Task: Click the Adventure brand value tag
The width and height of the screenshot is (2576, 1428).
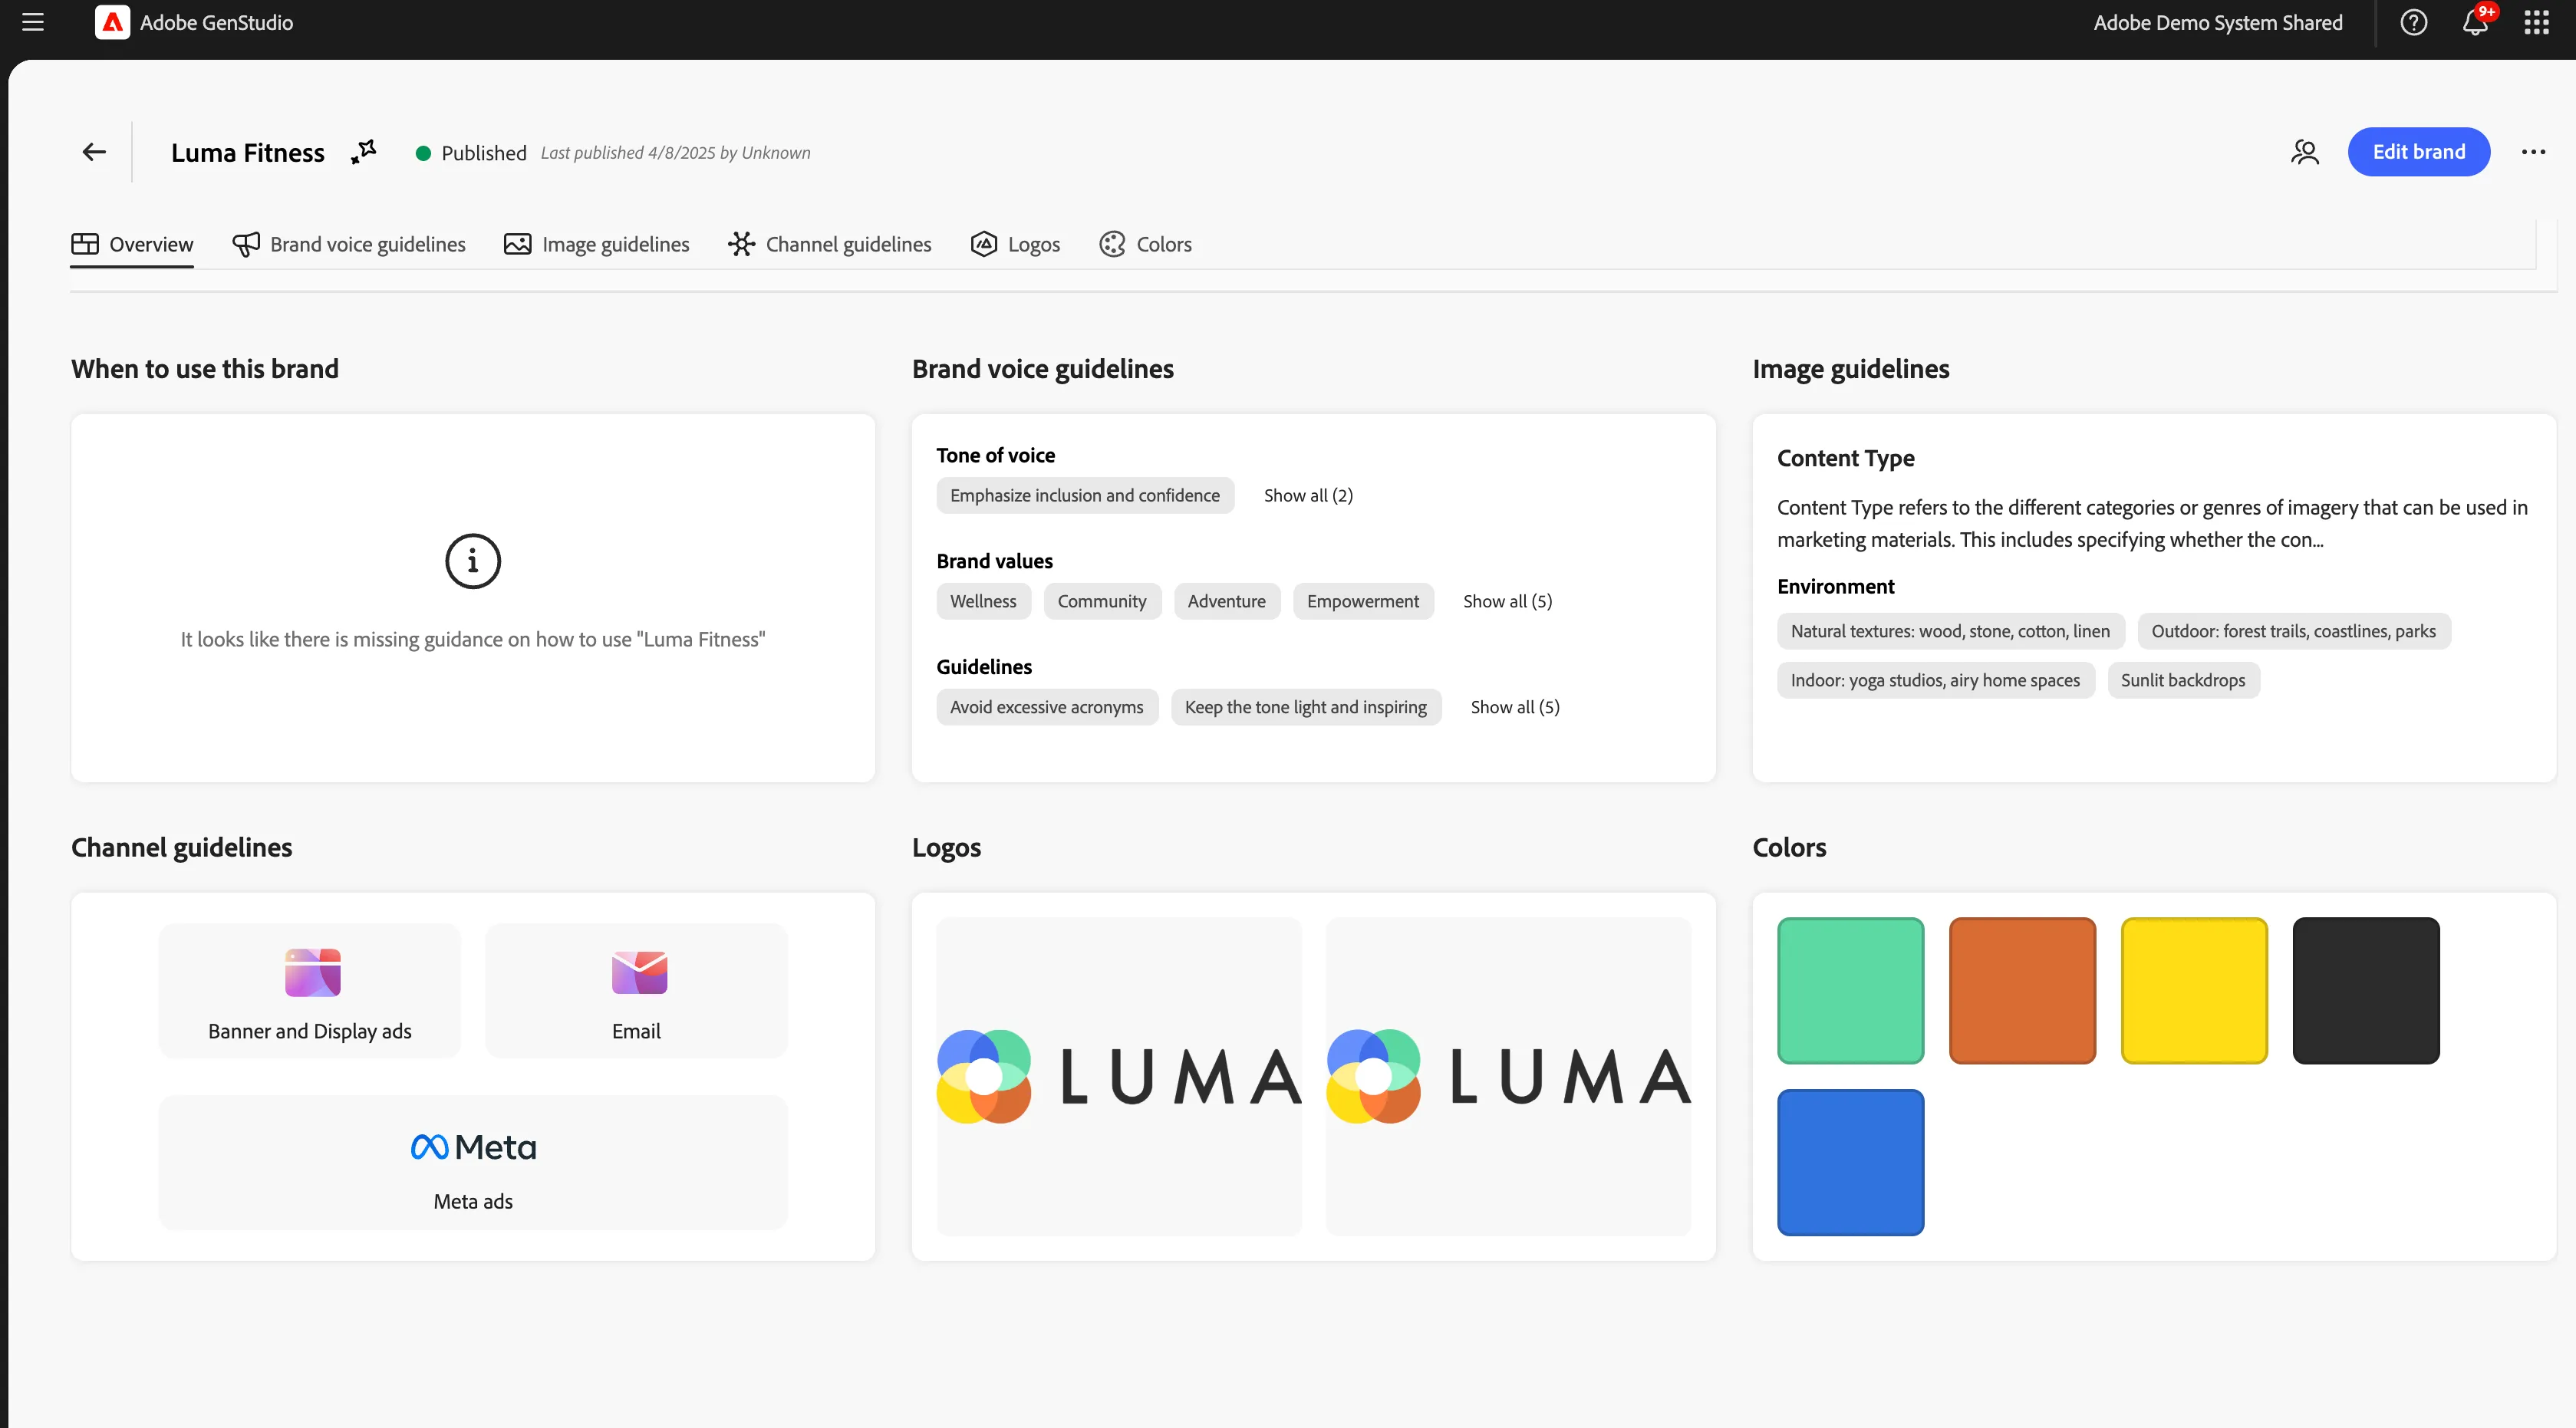Action: coord(1226,601)
